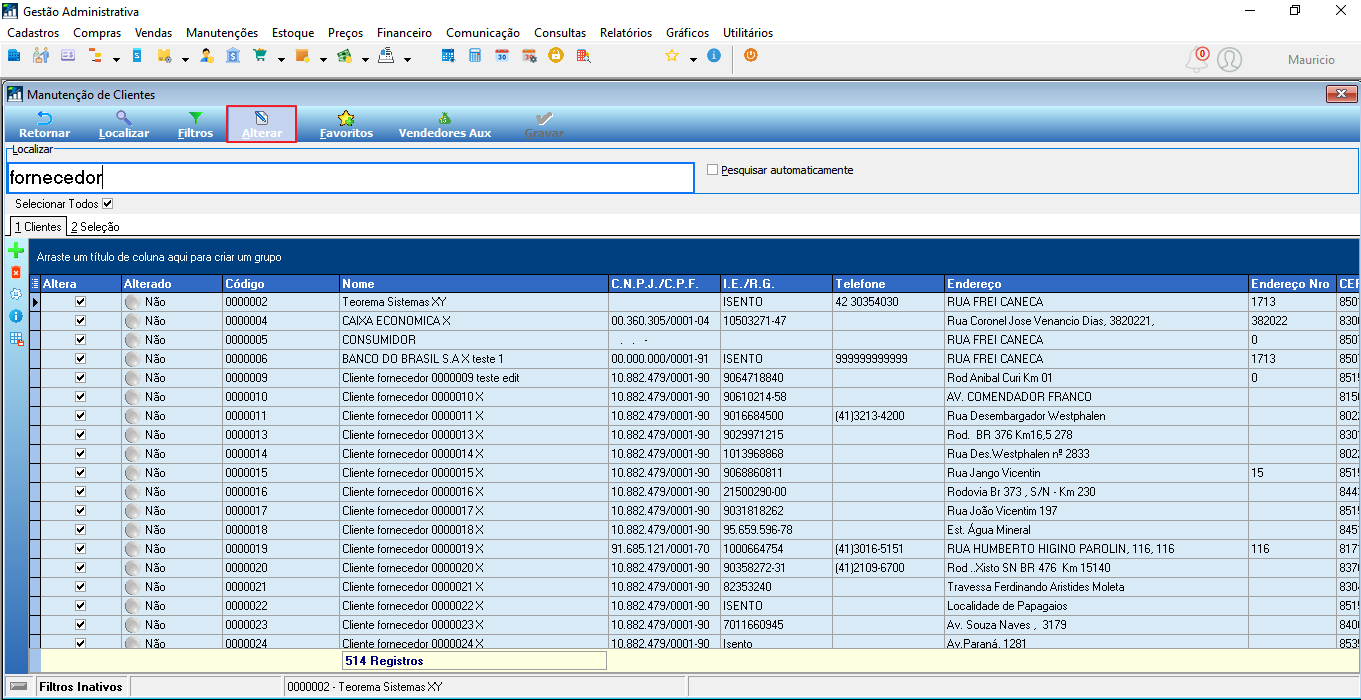
Task: Open the bank building toolbar icon
Action: point(233,56)
